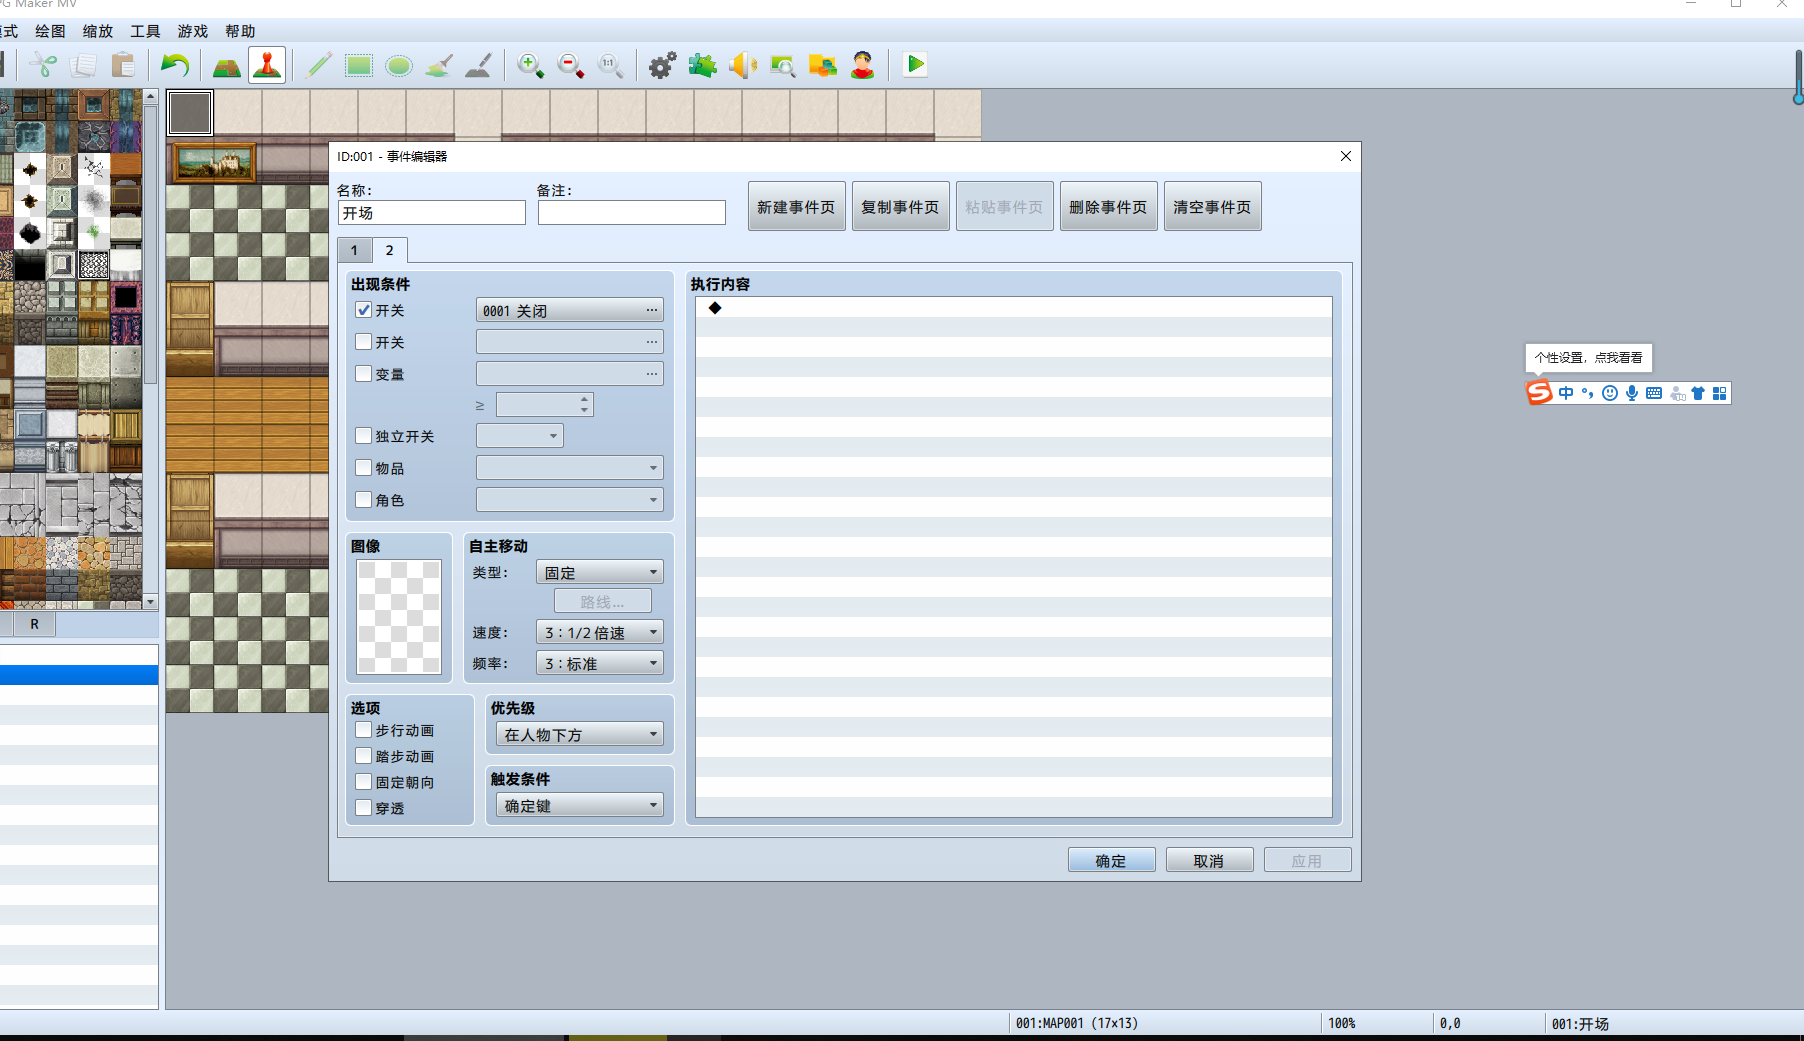Open the 游戏 Game menu
Image resolution: width=1804 pixels, height=1041 pixels.
[x=193, y=31]
